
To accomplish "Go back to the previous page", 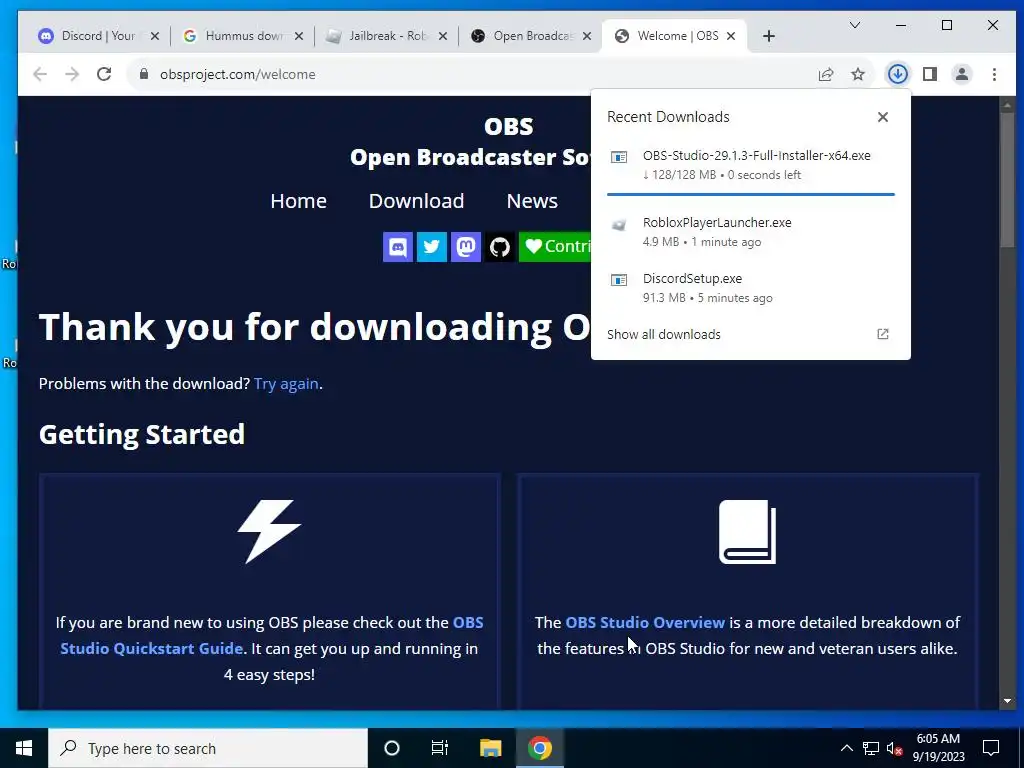I will point(40,74).
